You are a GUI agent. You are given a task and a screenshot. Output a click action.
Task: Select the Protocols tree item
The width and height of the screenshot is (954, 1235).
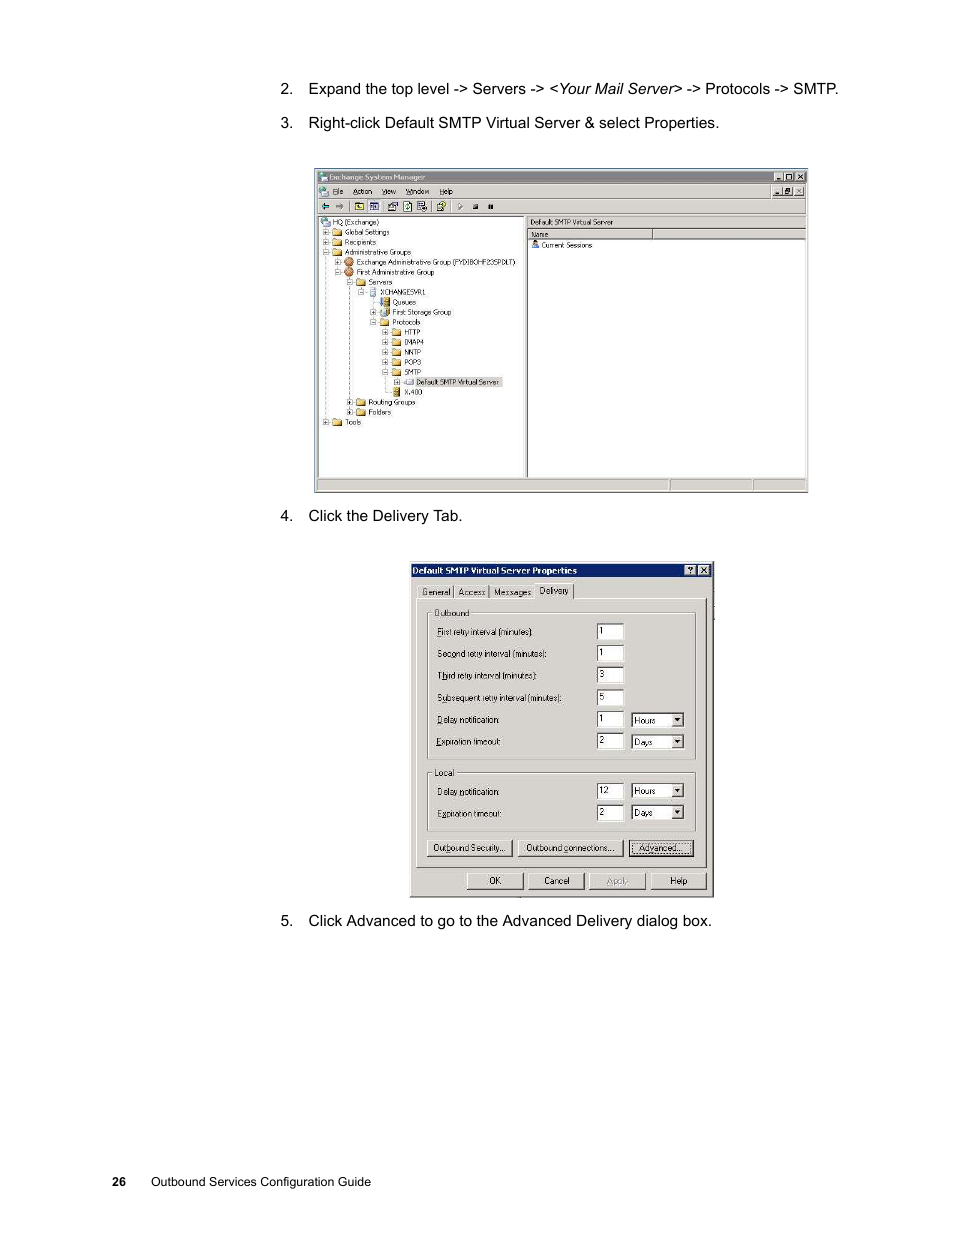406,322
